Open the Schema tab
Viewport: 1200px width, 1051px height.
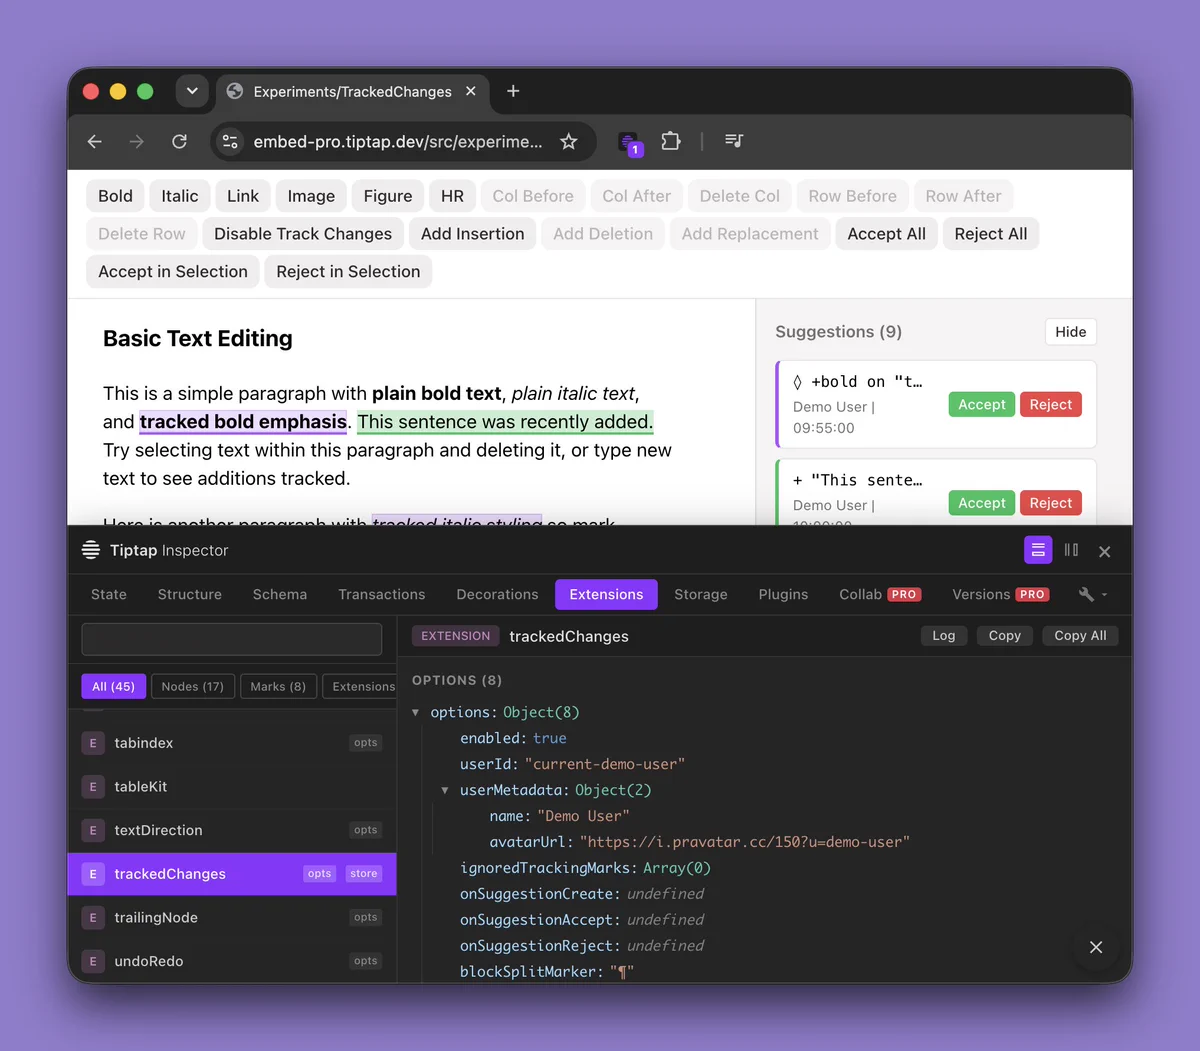(x=280, y=594)
